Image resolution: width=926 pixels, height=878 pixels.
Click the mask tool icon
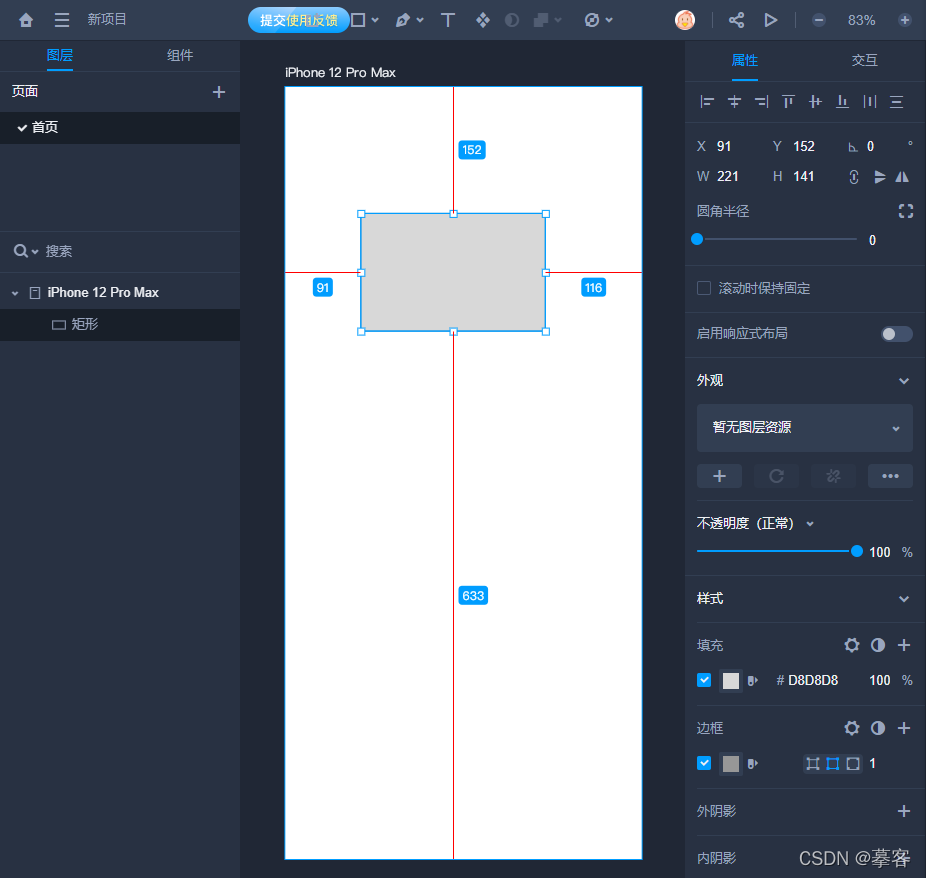click(x=511, y=20)
